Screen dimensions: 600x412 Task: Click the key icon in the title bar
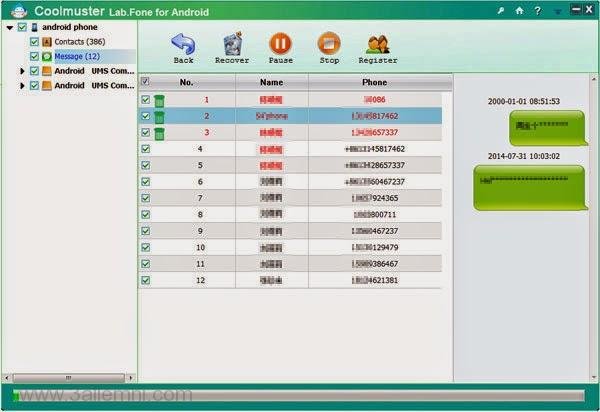pos(500,10)
